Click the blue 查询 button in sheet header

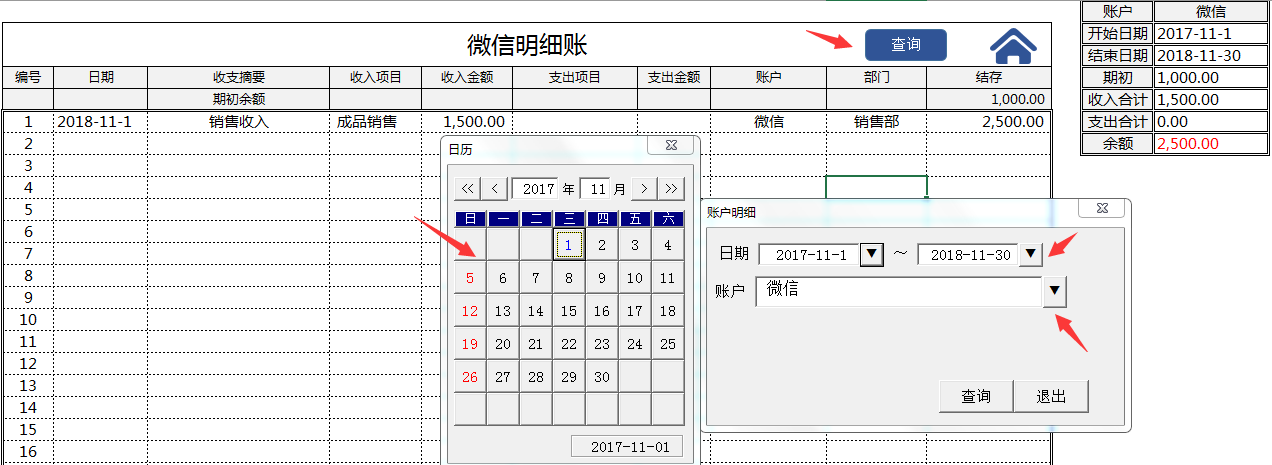pos(905,45)
